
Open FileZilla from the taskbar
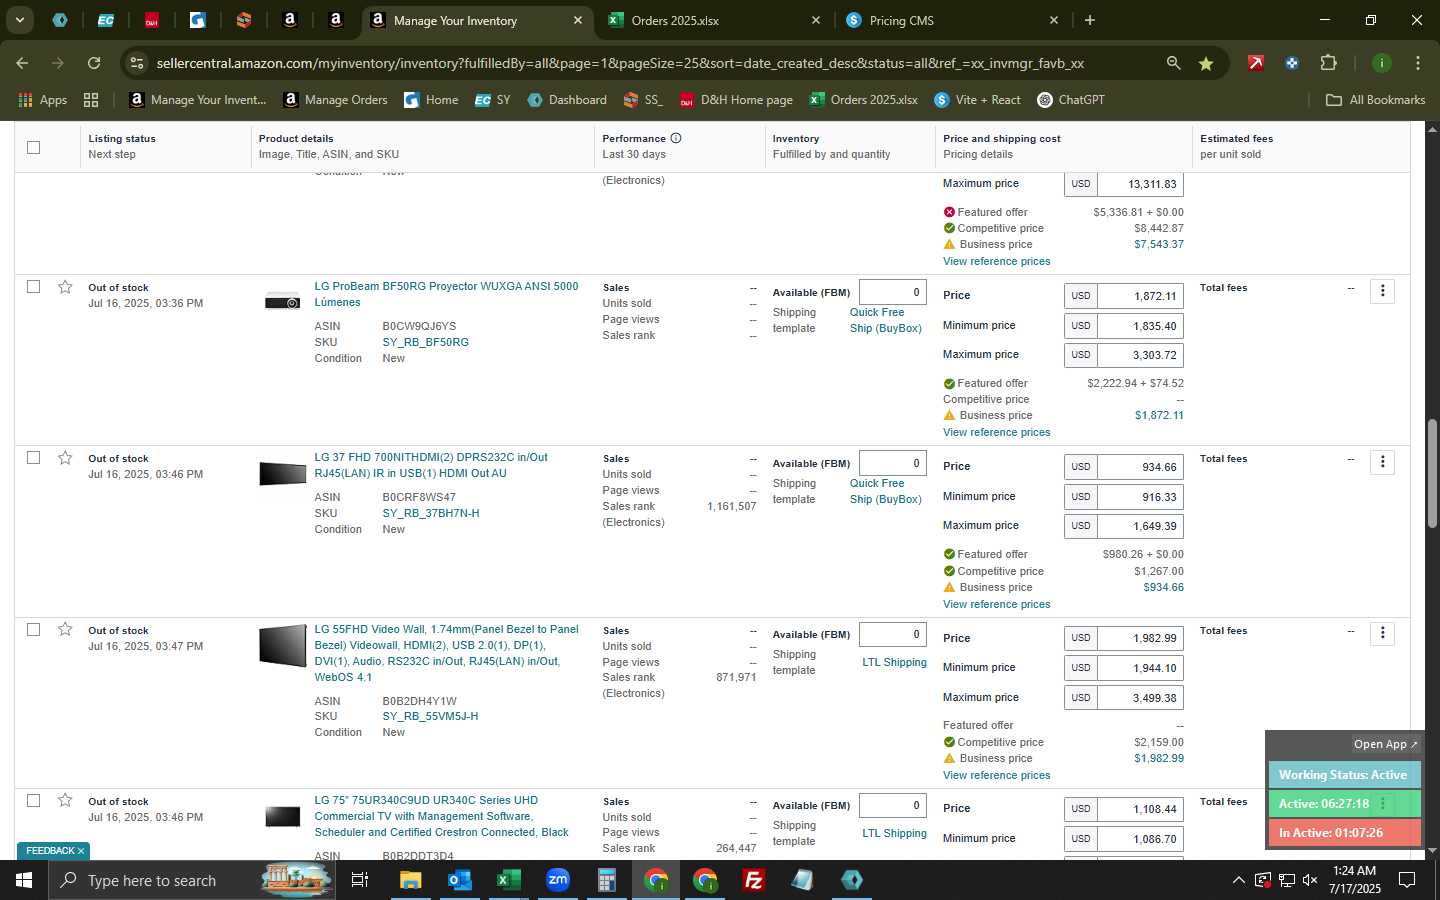pyautogui.click(x=754, y=880)
